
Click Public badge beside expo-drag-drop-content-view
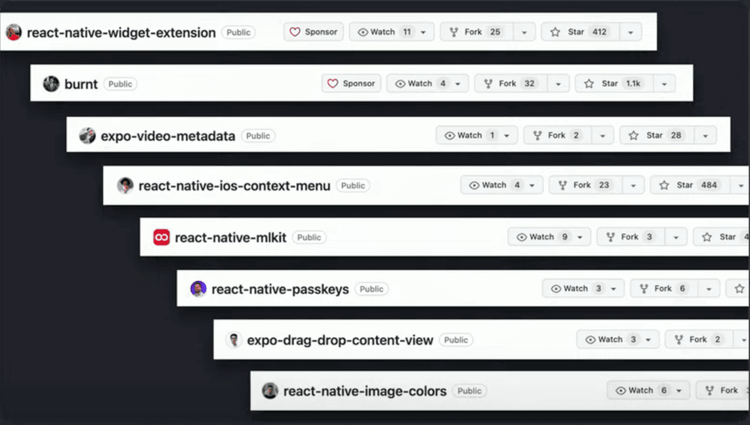456,340
